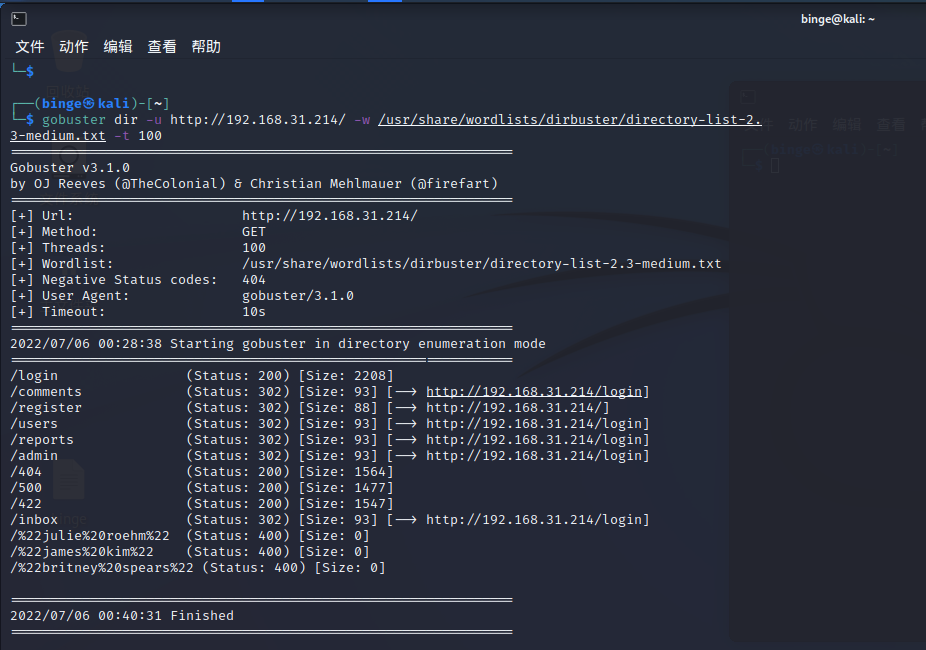Open the 帮助 menu
Screen dimensions: 926x650
206,47
